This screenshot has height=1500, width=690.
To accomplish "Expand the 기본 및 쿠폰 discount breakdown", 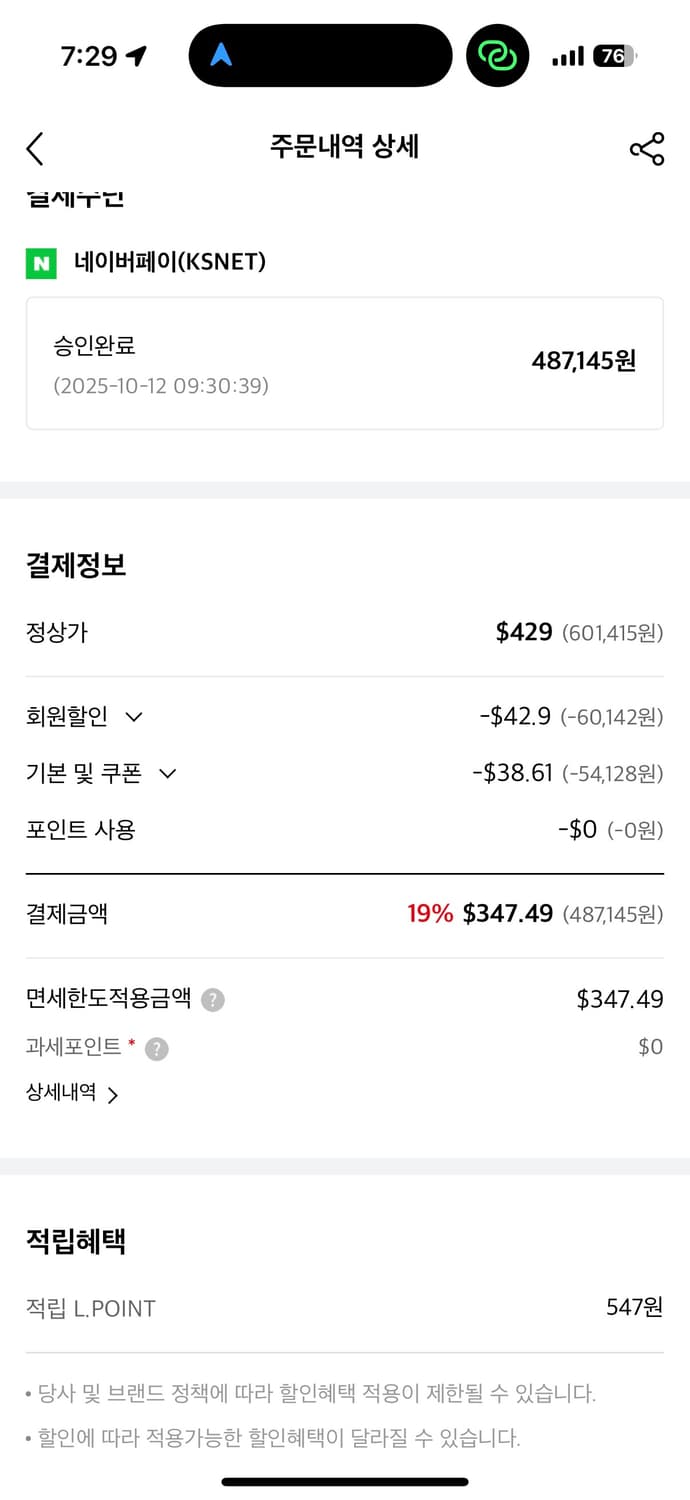I will point(167,773).
